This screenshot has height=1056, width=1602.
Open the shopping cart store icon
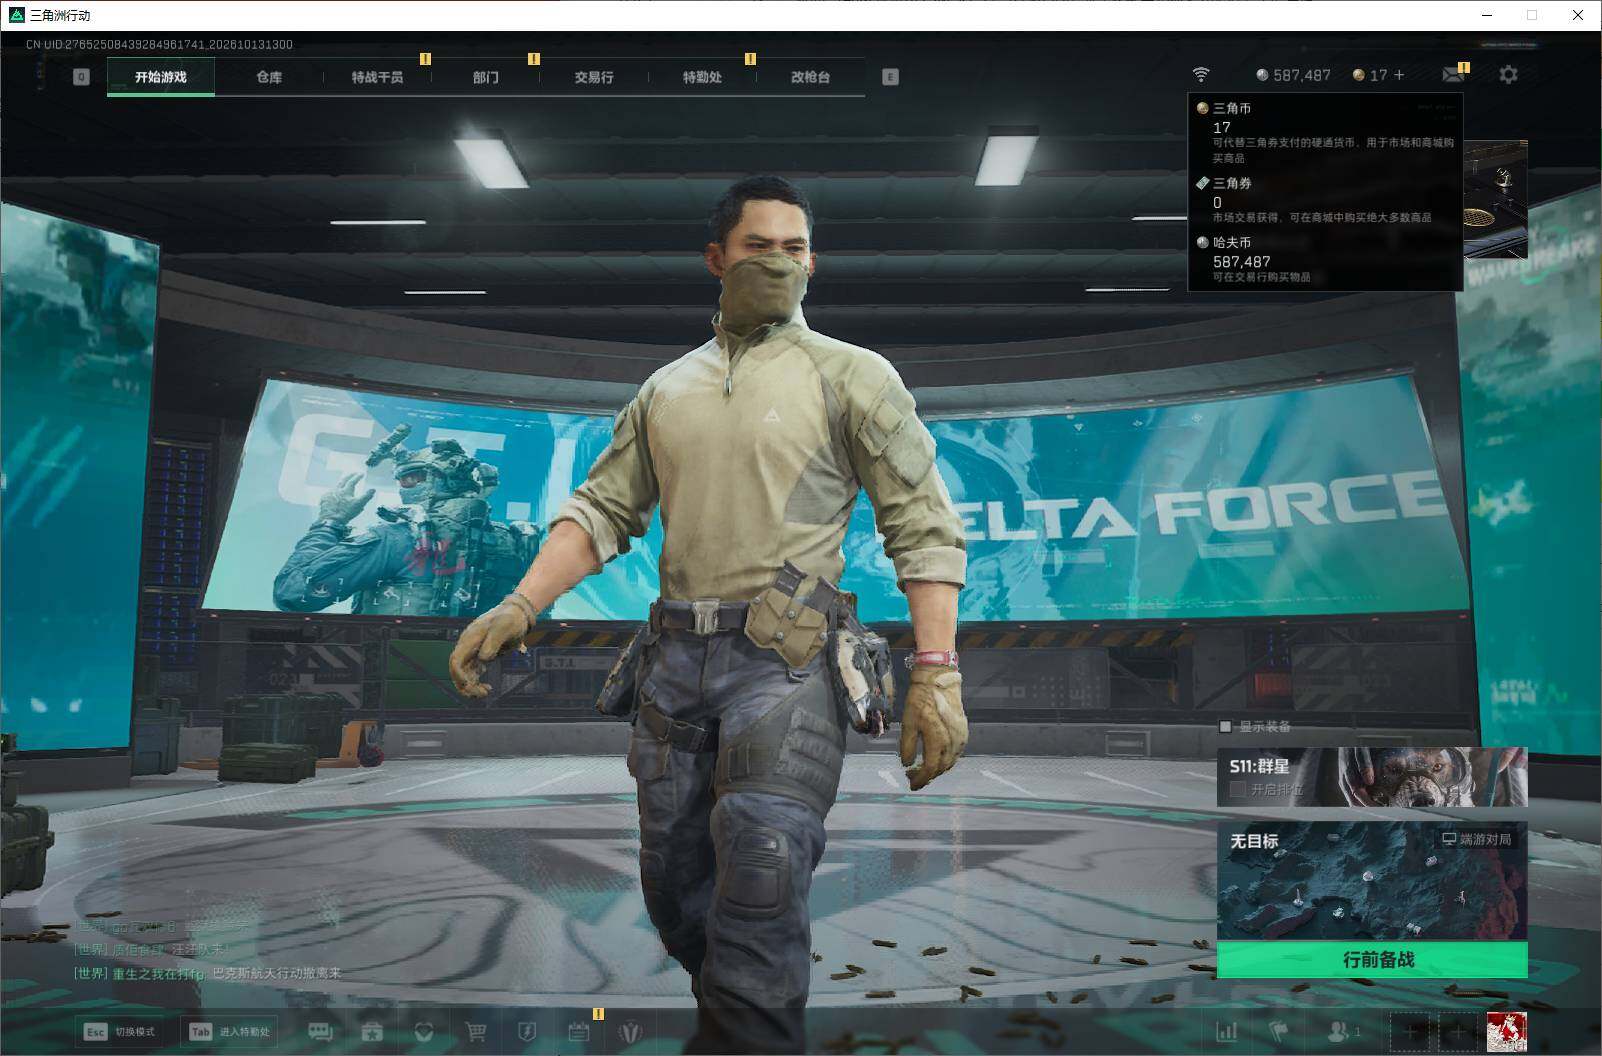click(x=475, y=1031)
